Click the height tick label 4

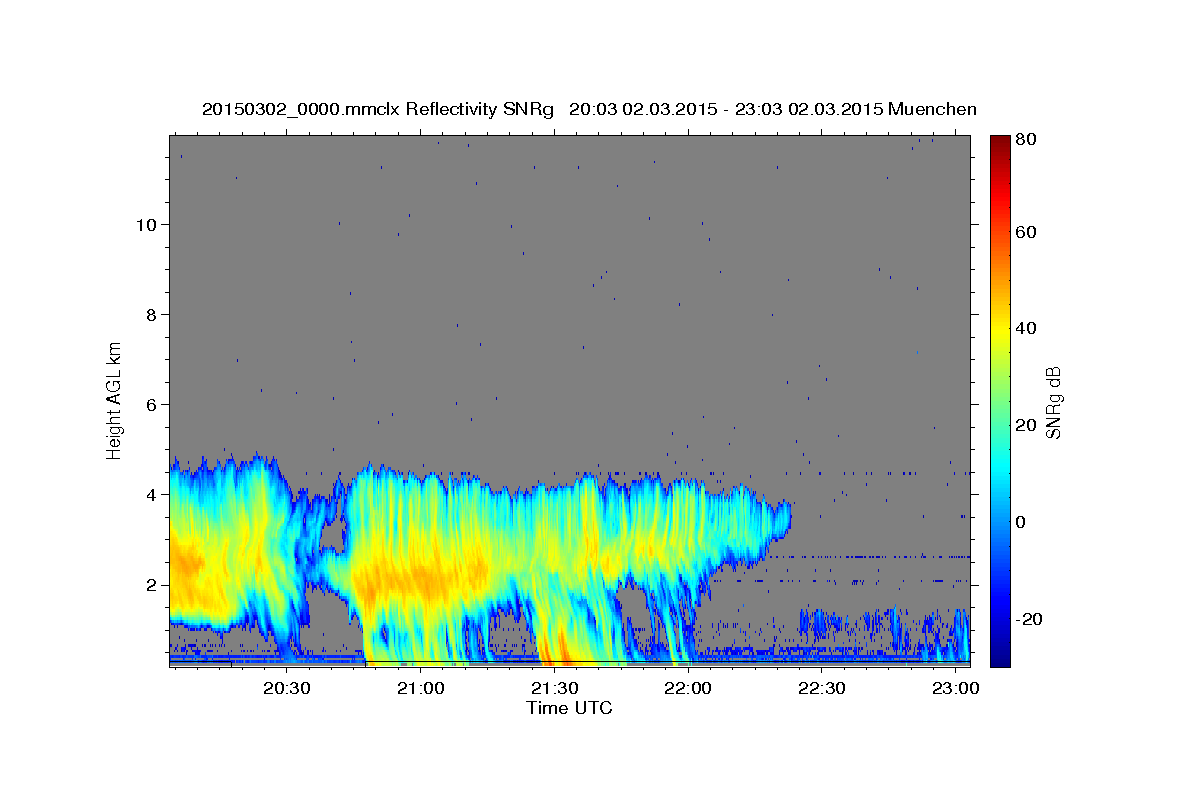(x=150, y=494)
